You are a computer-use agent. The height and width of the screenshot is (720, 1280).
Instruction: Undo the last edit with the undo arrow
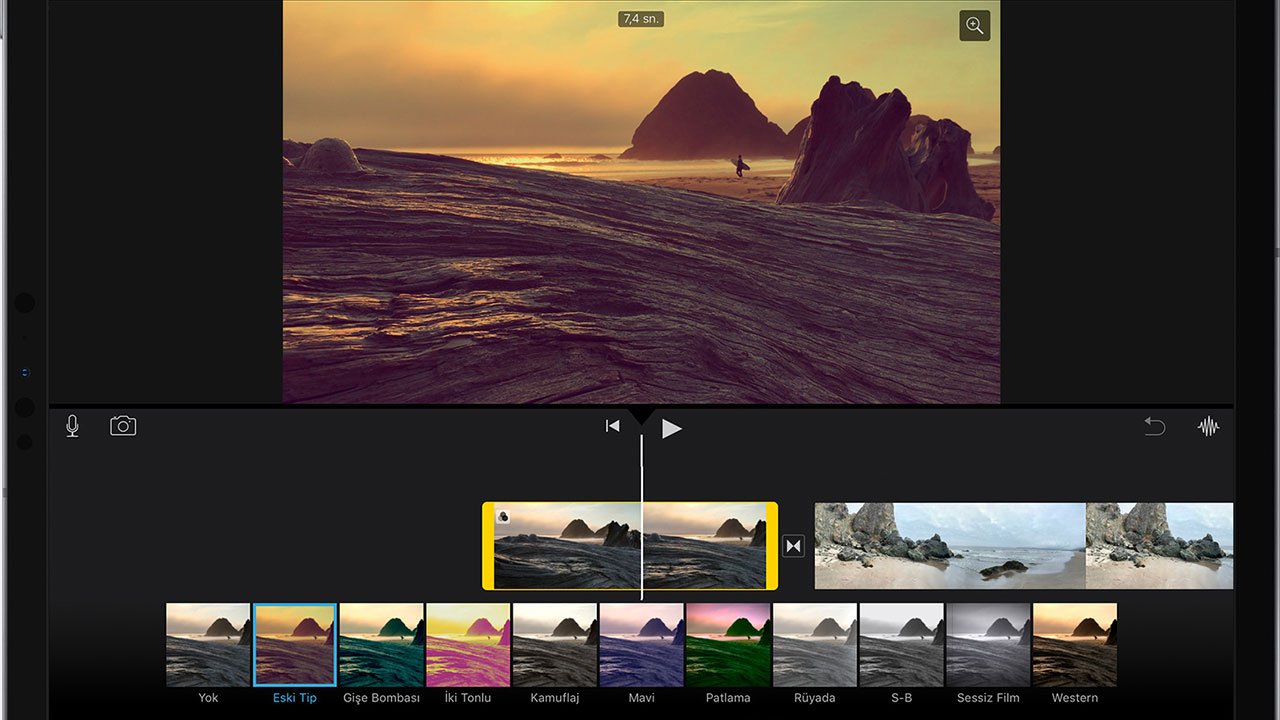pyautogui.click(x=1156, y=425)
